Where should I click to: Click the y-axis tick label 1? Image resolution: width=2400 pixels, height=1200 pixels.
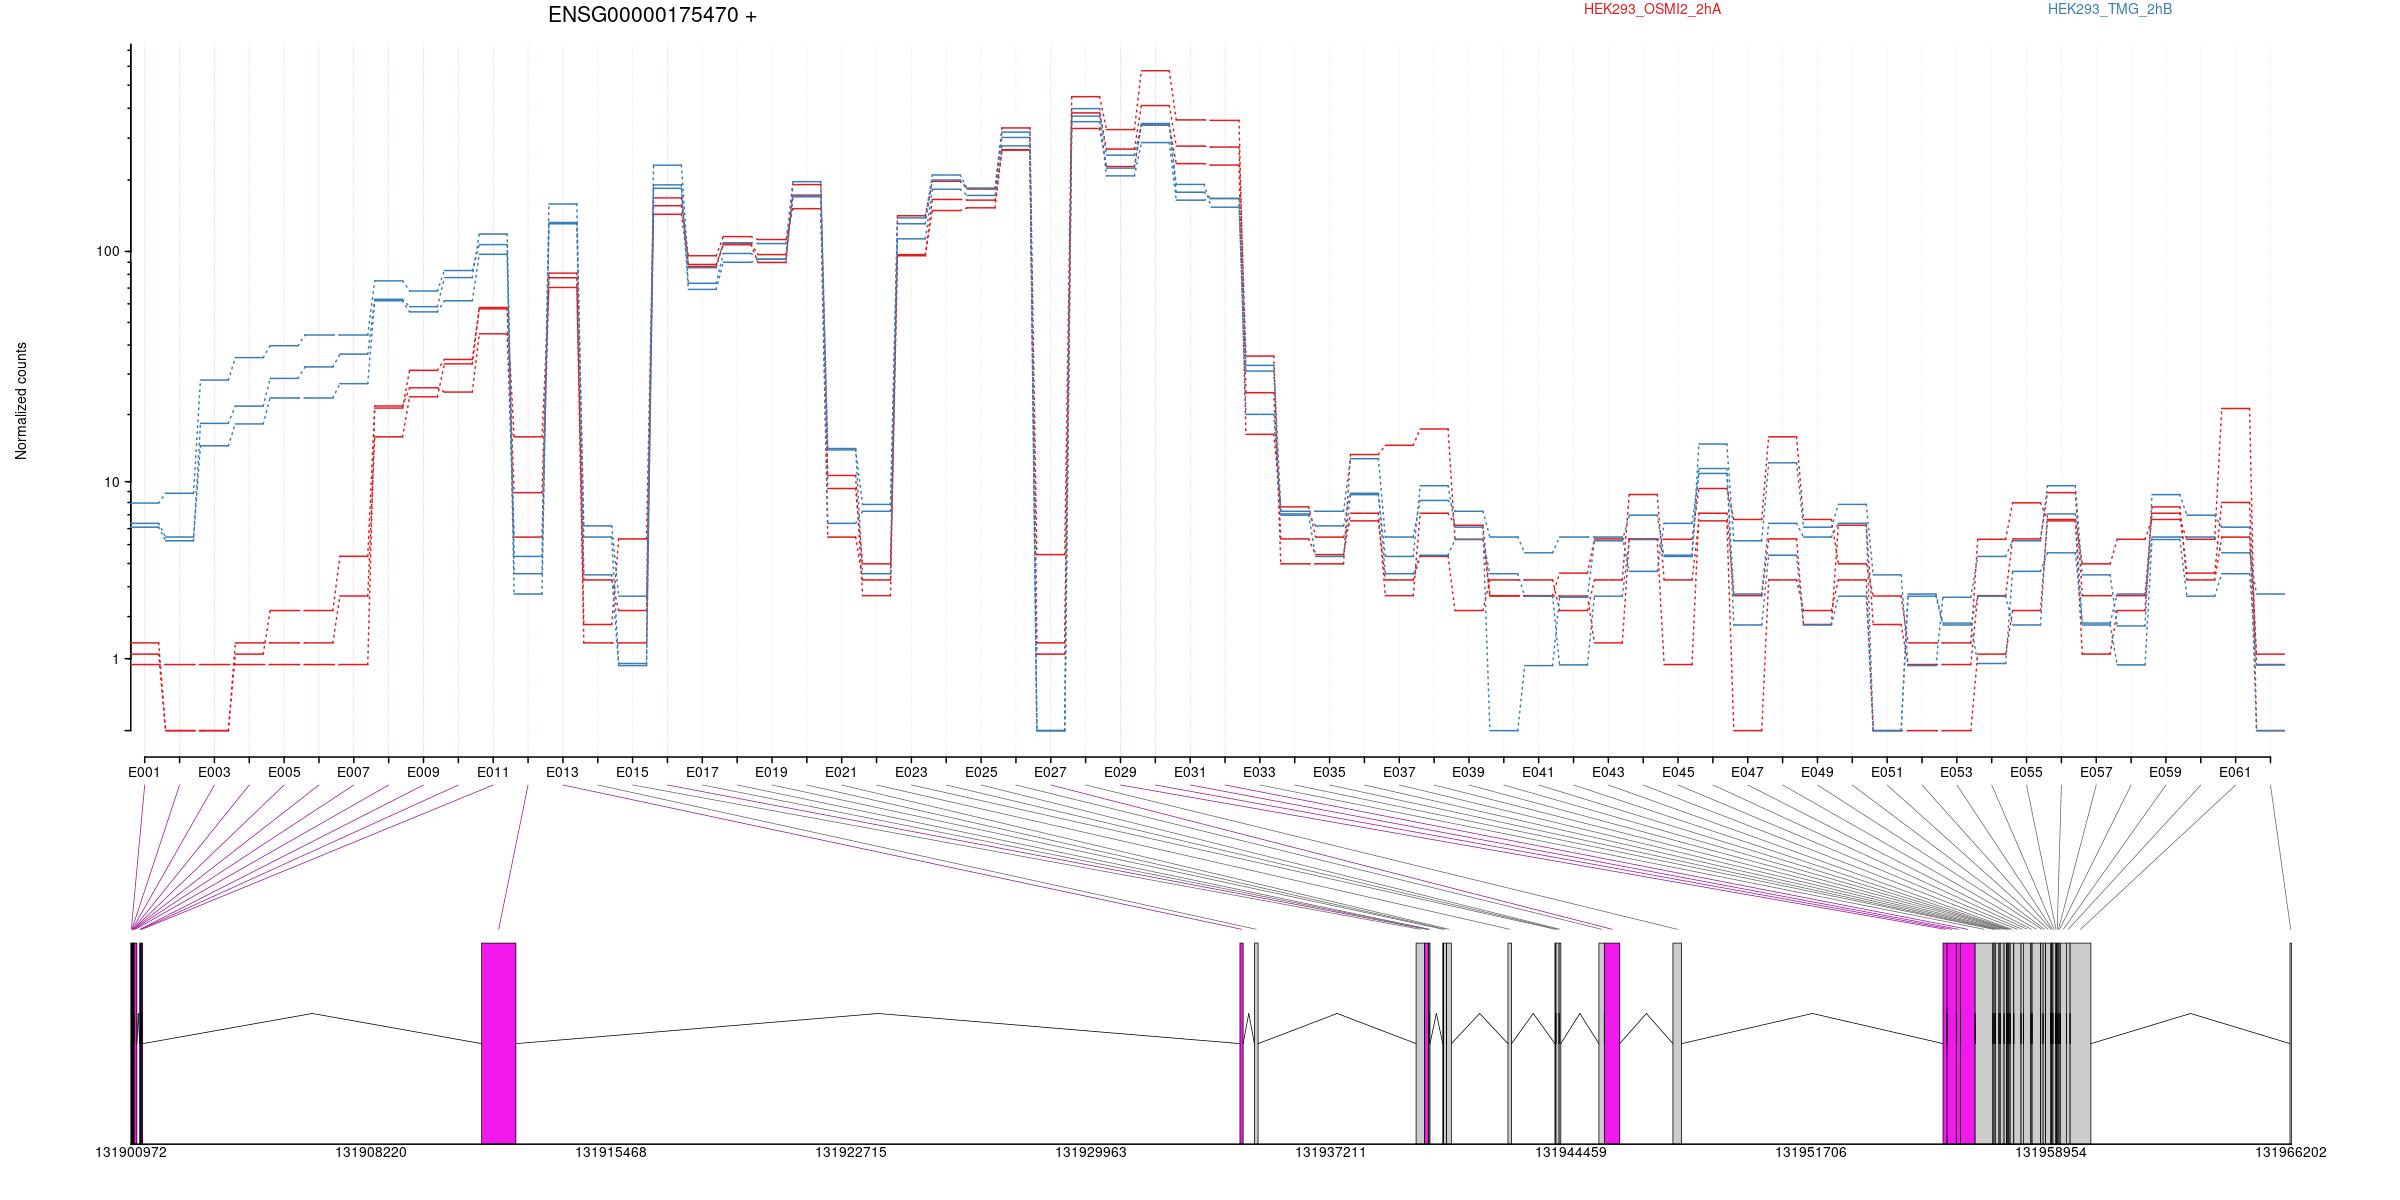coord(115,660)
